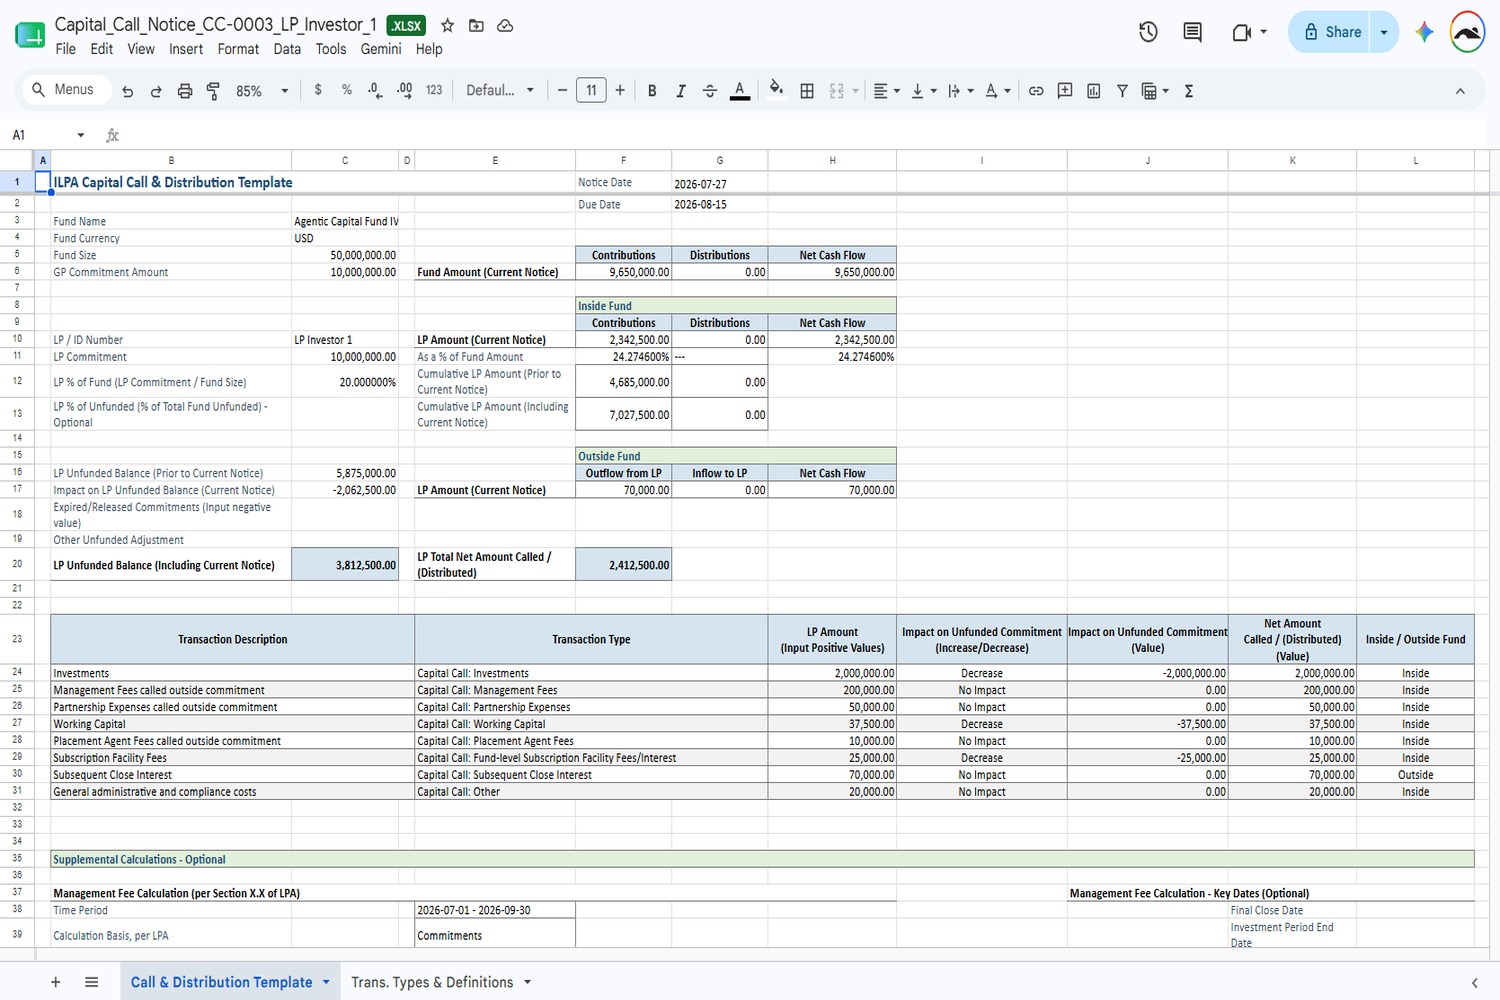Open the Data menu
This screenshot has width=1500, height=1000.
(287, 49)
